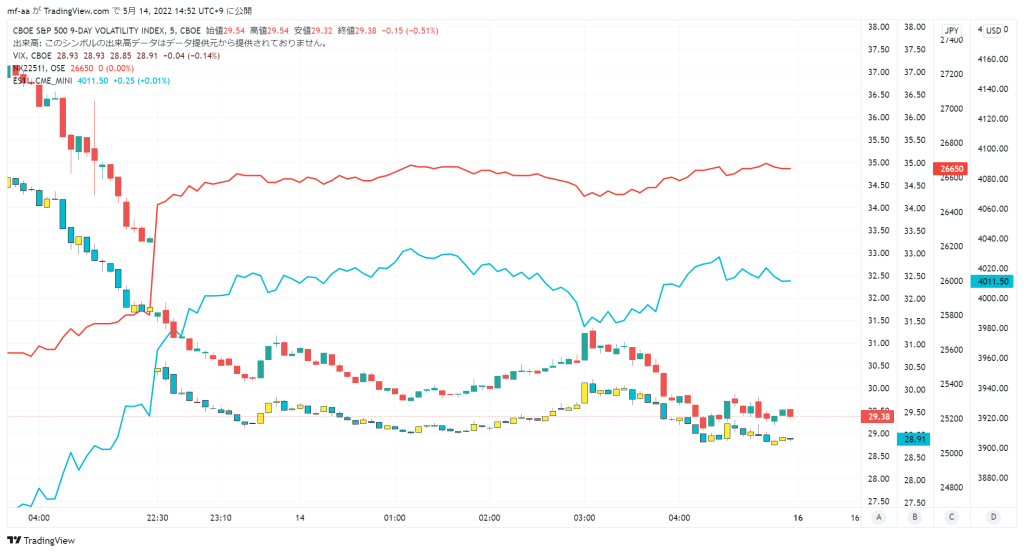Viewport: 1024px width, 553px height.
Task: Click the -0.15 (-0.51%) change value
Action: [410, 31]
